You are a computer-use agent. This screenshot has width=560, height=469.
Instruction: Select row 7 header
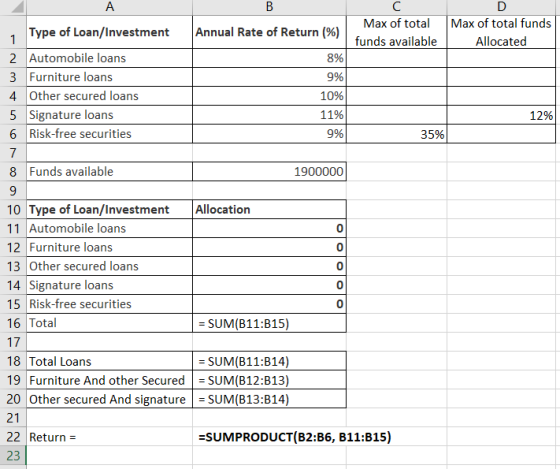pos(13,153)
